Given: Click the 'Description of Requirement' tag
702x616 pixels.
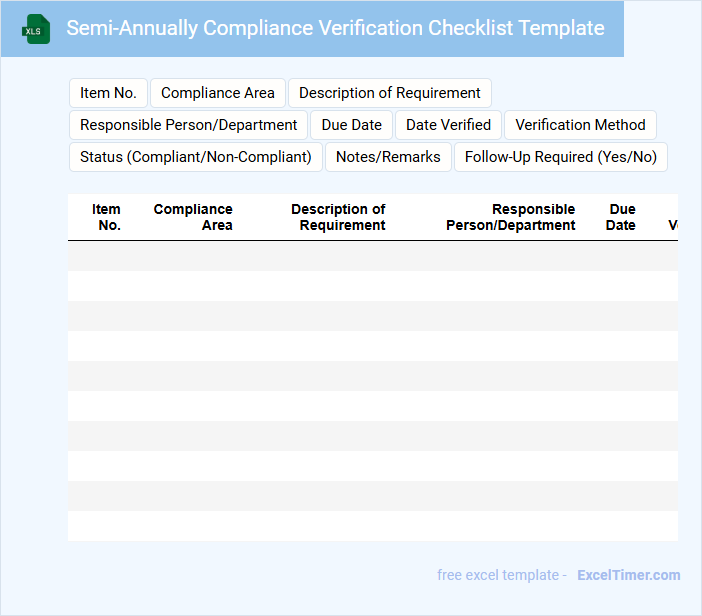Looking at the screenshot, I should (x=390, y=93).
